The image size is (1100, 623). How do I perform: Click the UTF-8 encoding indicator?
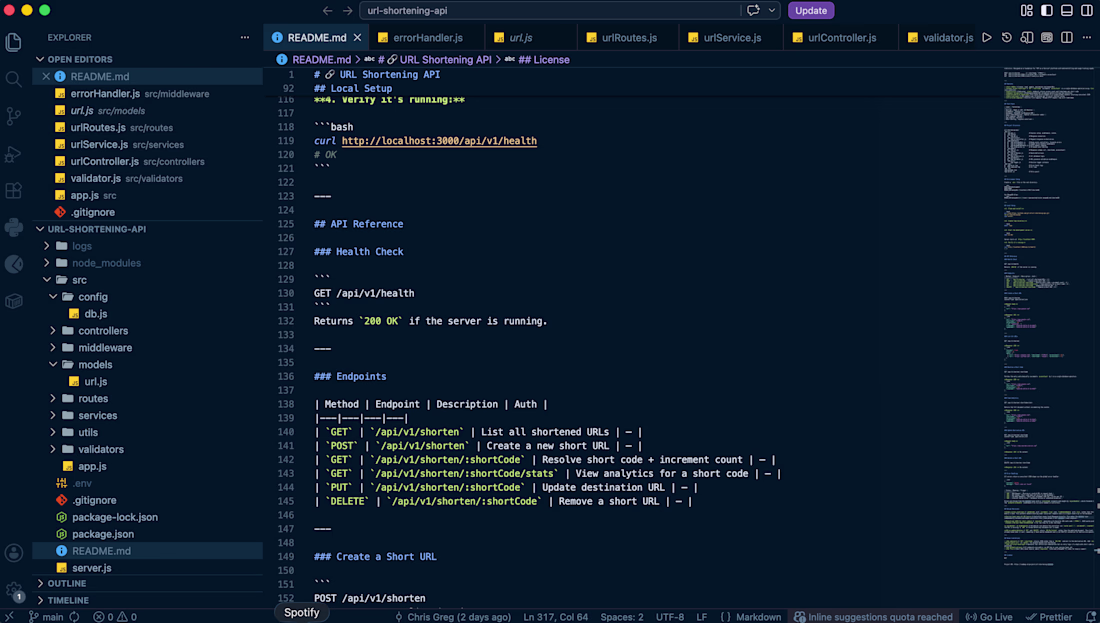670,617
